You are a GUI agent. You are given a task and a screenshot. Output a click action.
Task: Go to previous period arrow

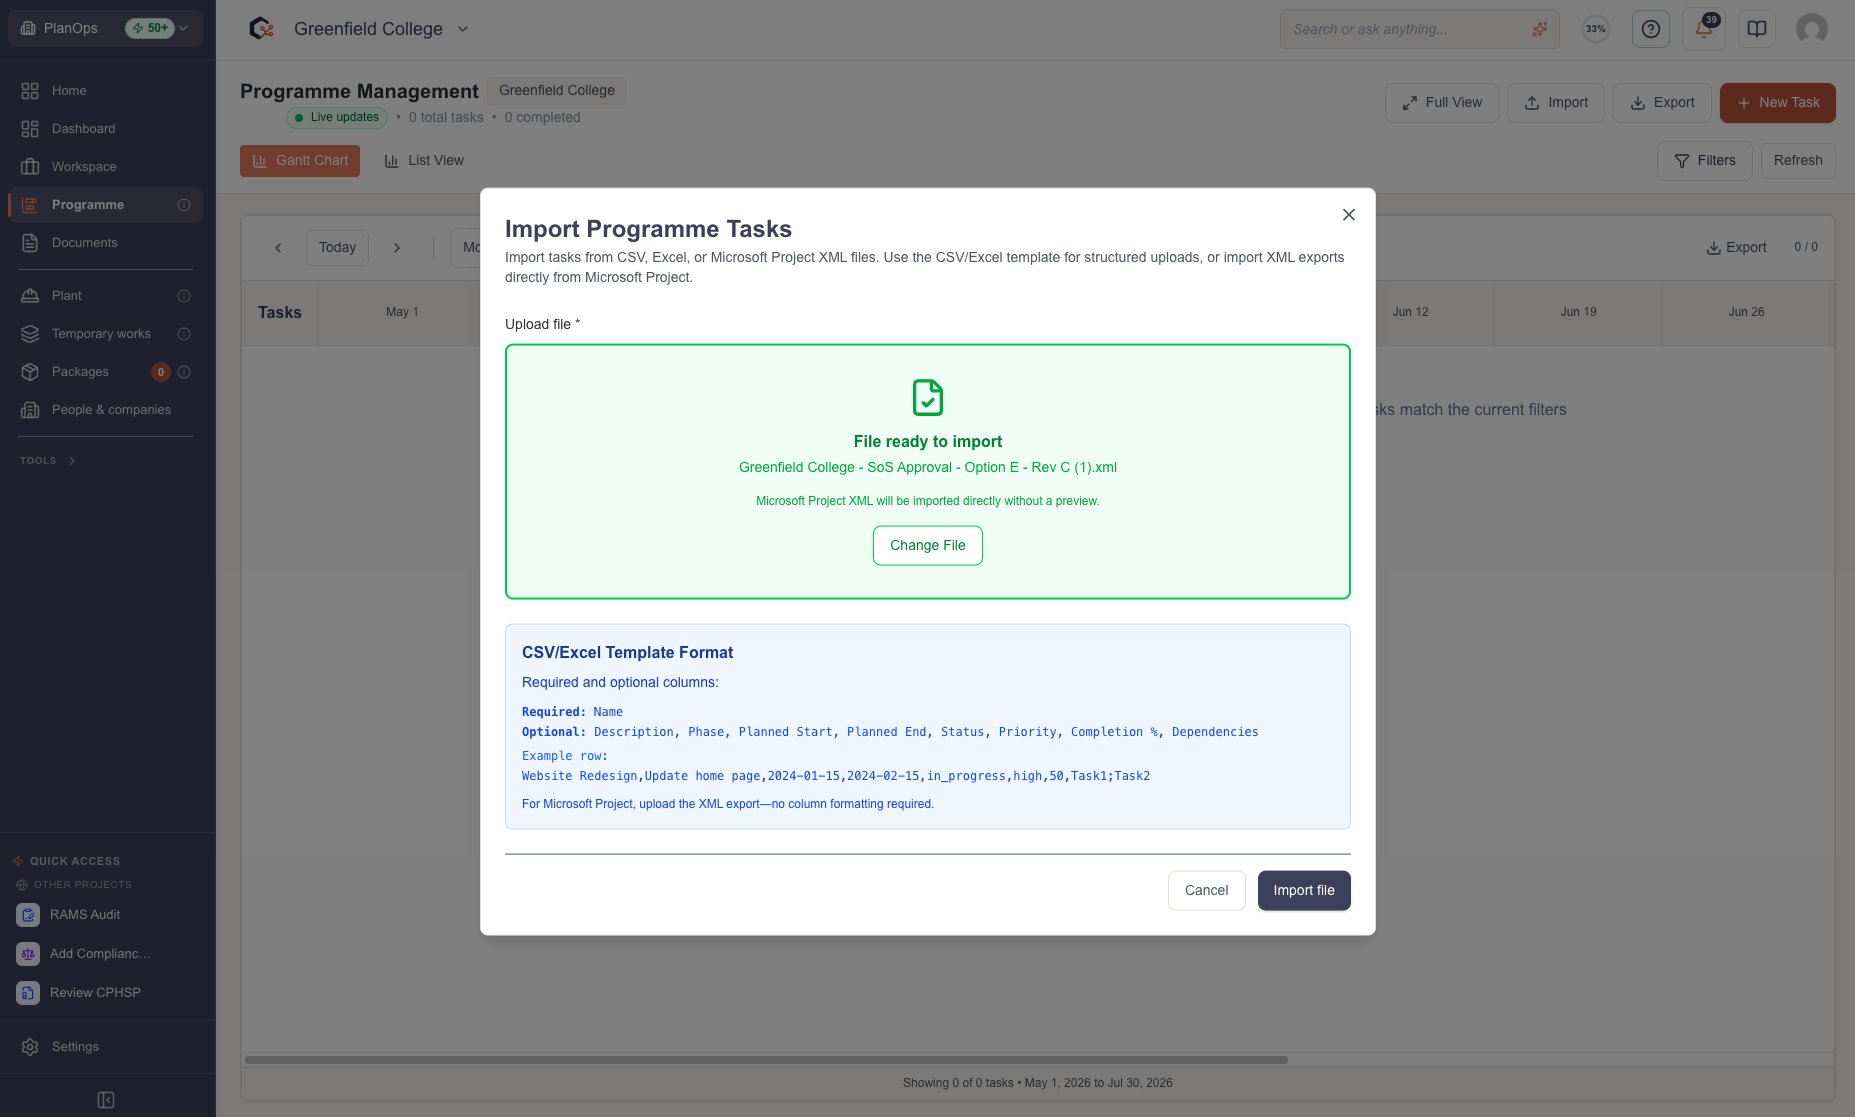(x=278, y=248)
